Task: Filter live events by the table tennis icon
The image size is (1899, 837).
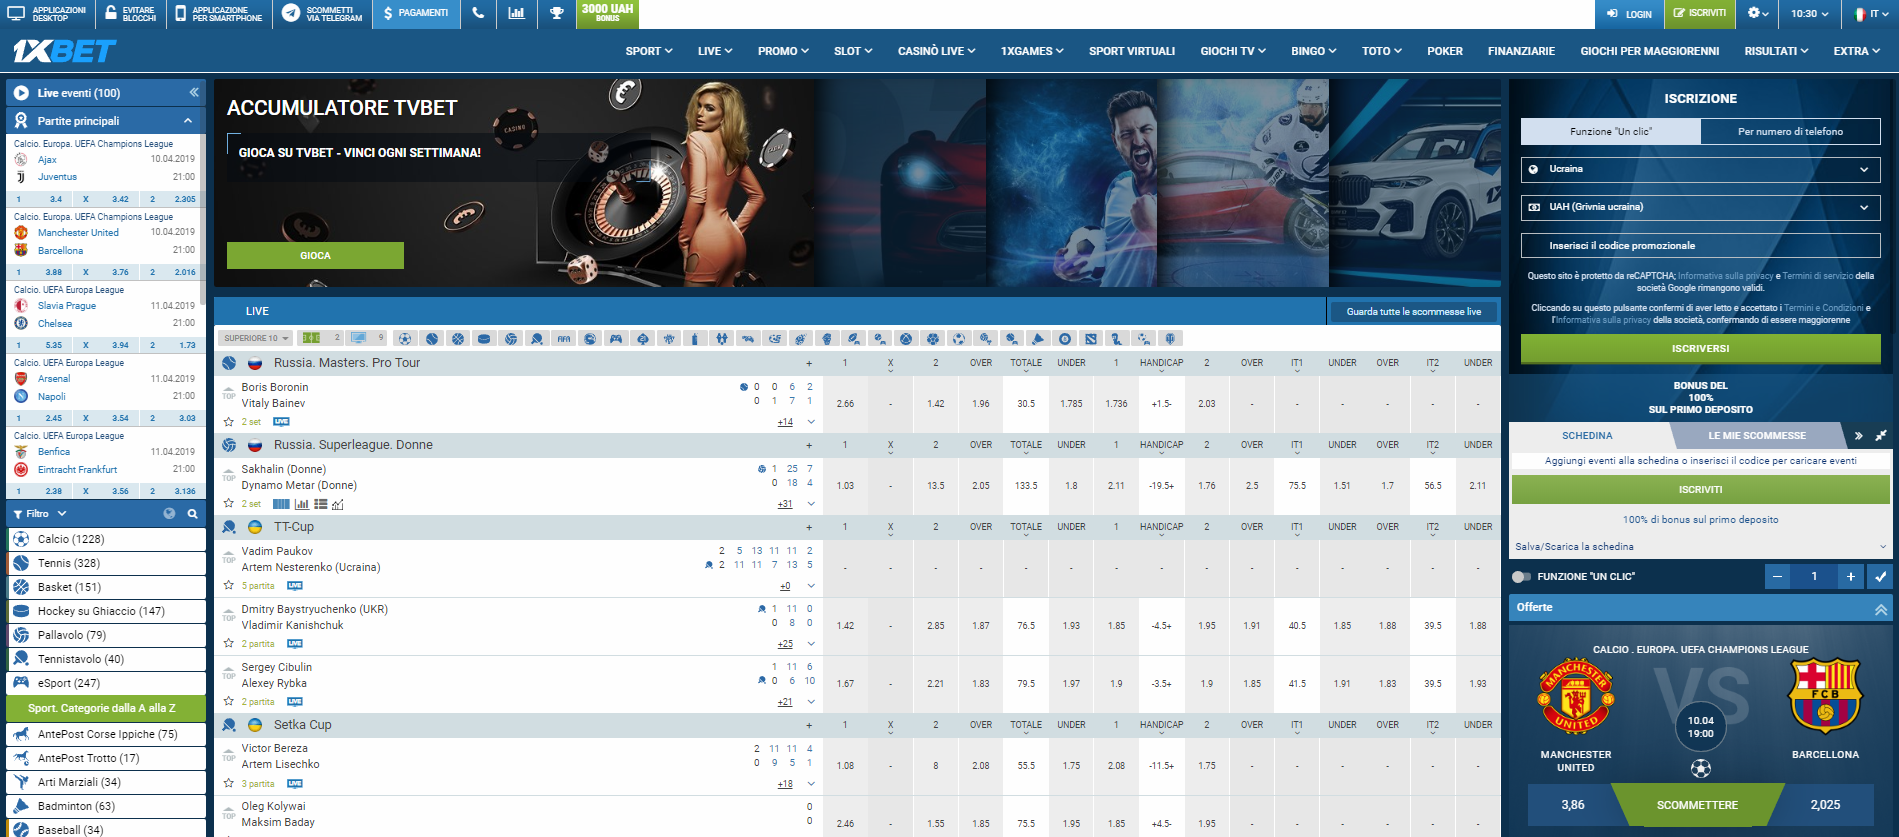Action: tap(537, 338)
